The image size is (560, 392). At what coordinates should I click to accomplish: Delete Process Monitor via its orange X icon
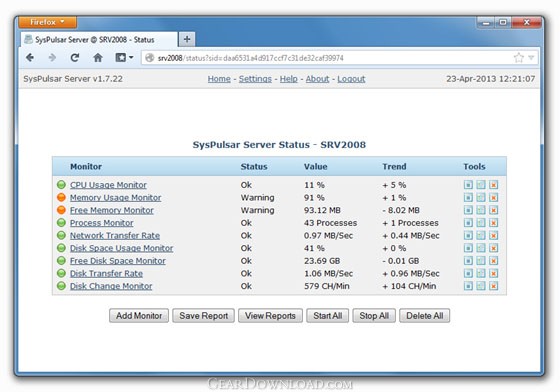(x=494, y=223)
